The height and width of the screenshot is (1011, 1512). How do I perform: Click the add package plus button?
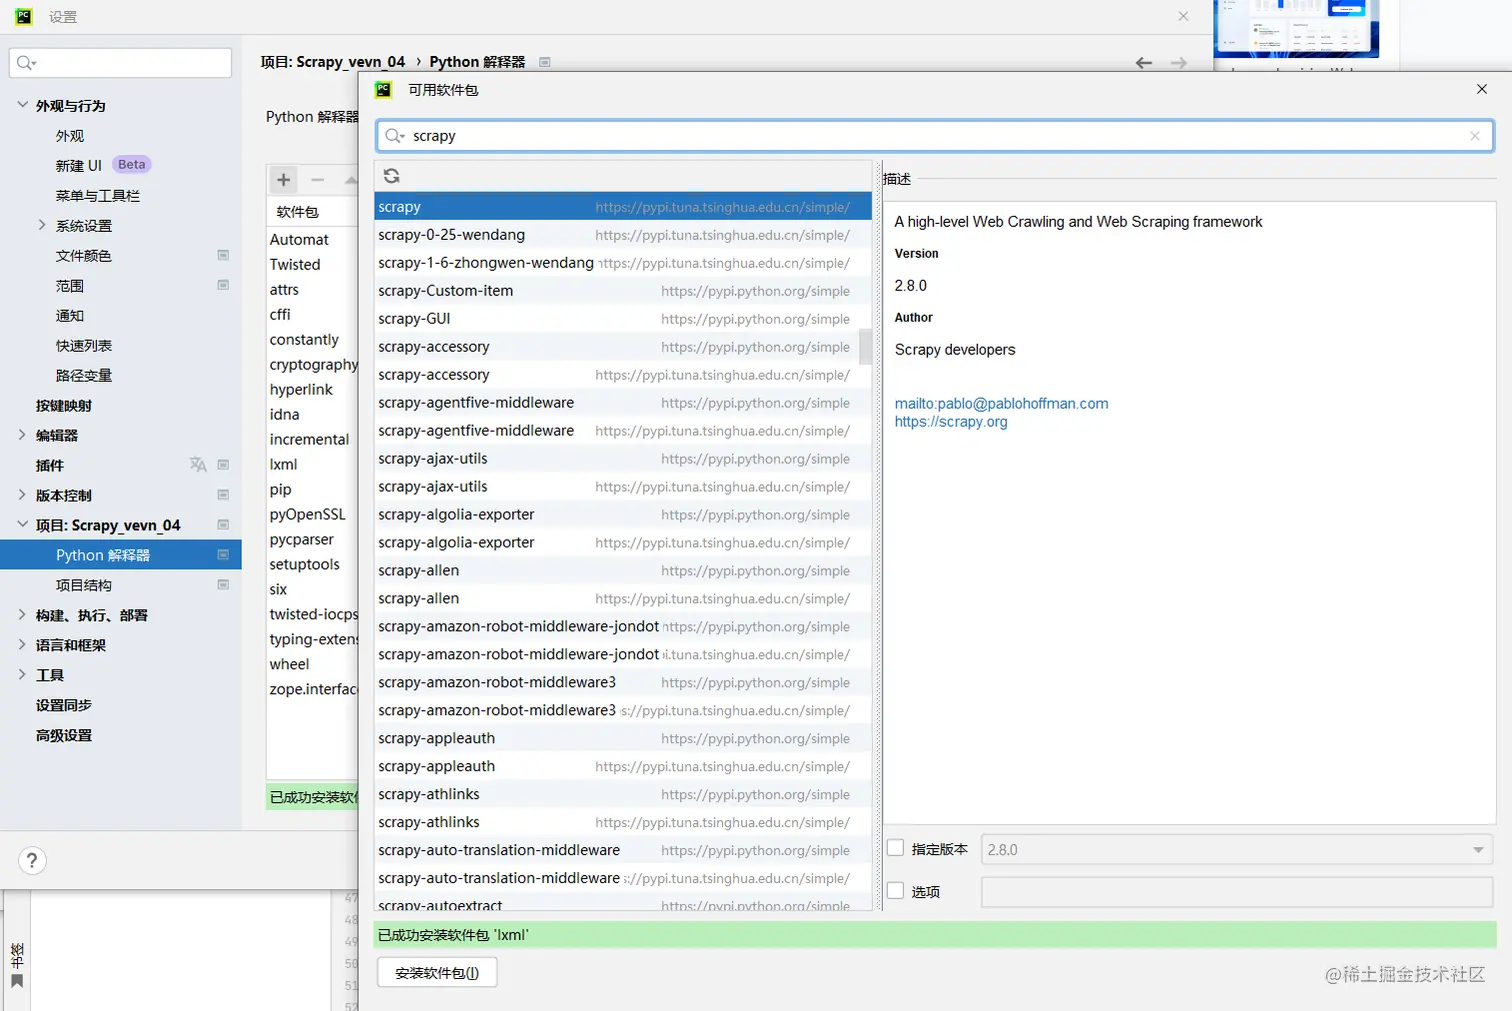284,180
